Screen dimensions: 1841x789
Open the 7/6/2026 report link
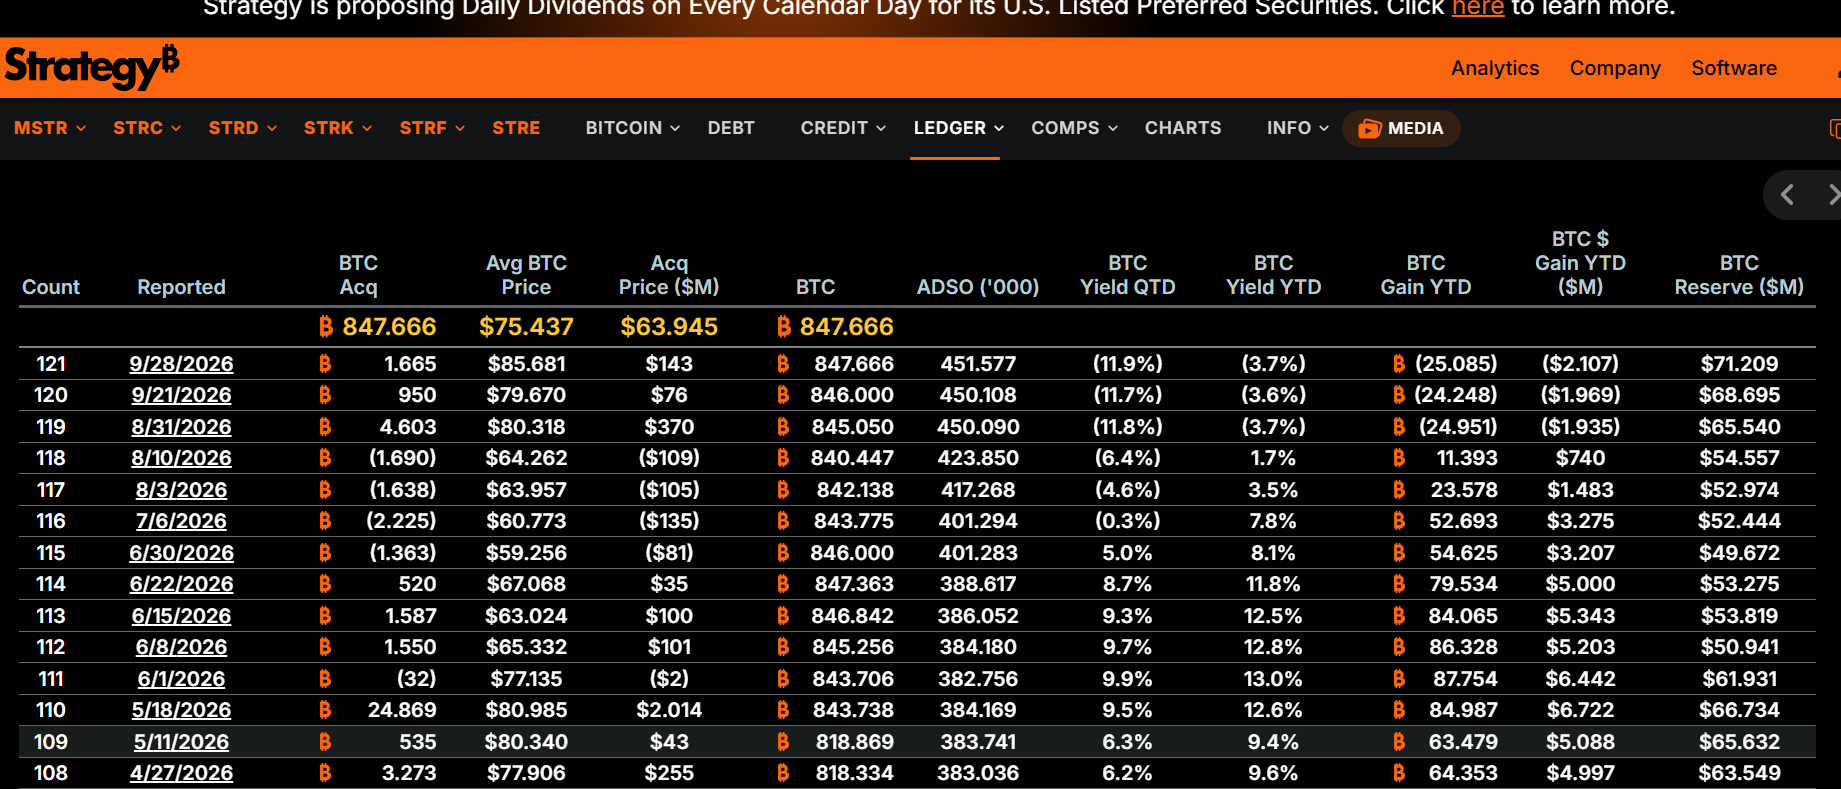tap(181, 521)
